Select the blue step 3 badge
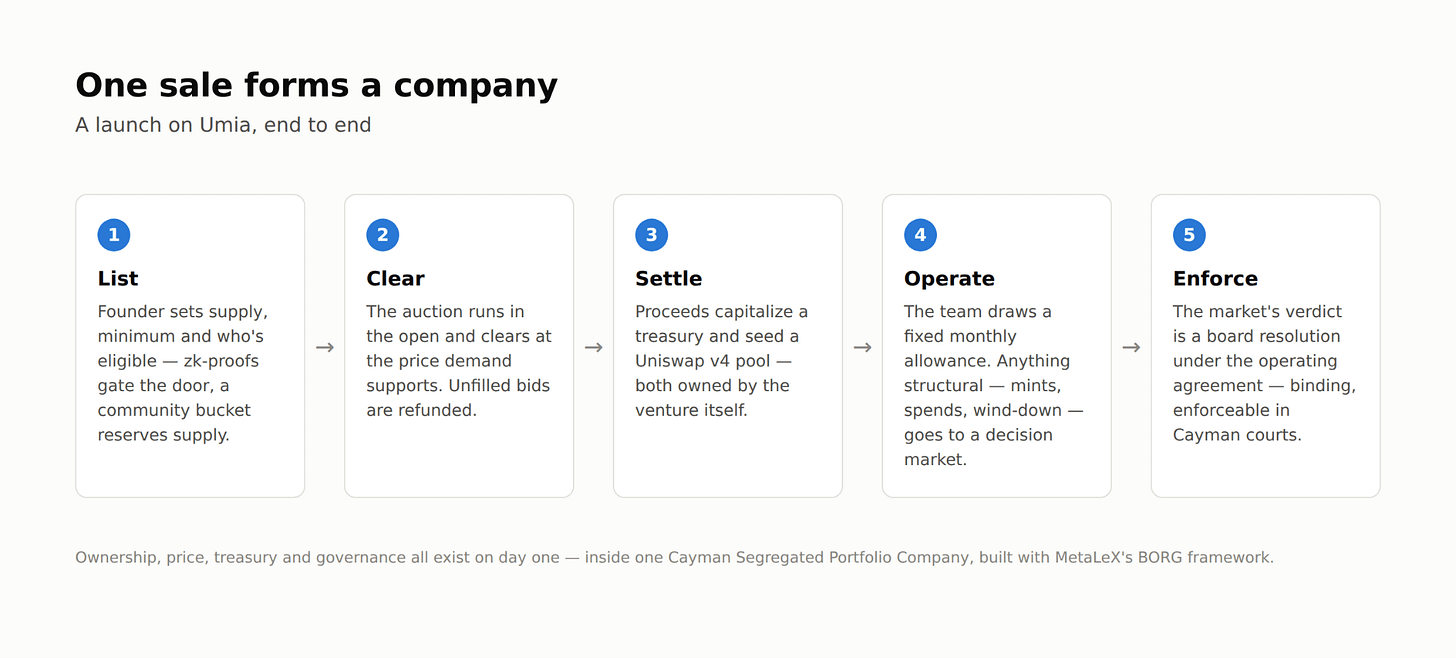 click(x=652, y=235)
